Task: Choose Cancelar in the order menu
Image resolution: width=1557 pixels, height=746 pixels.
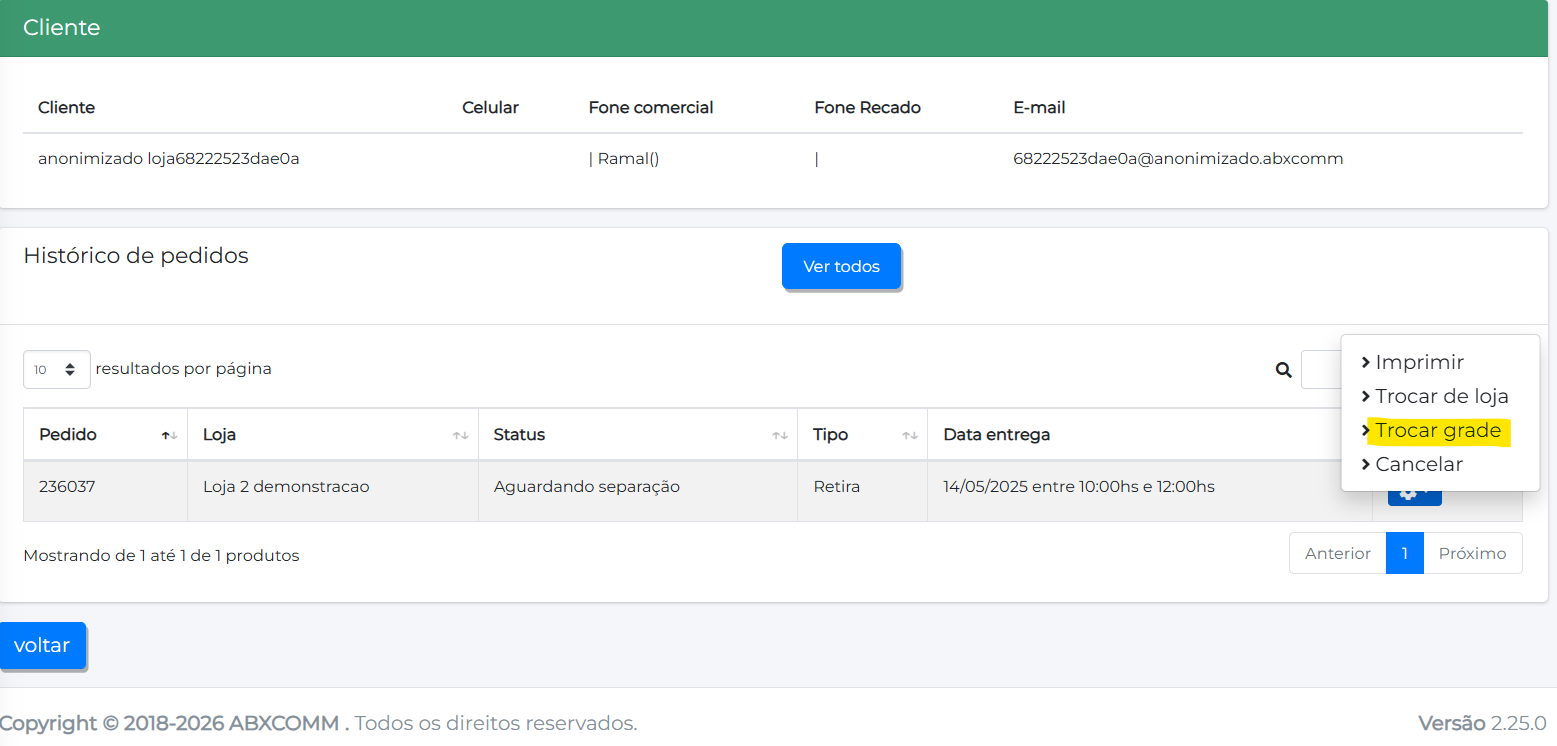Action: coord(1418,464)
